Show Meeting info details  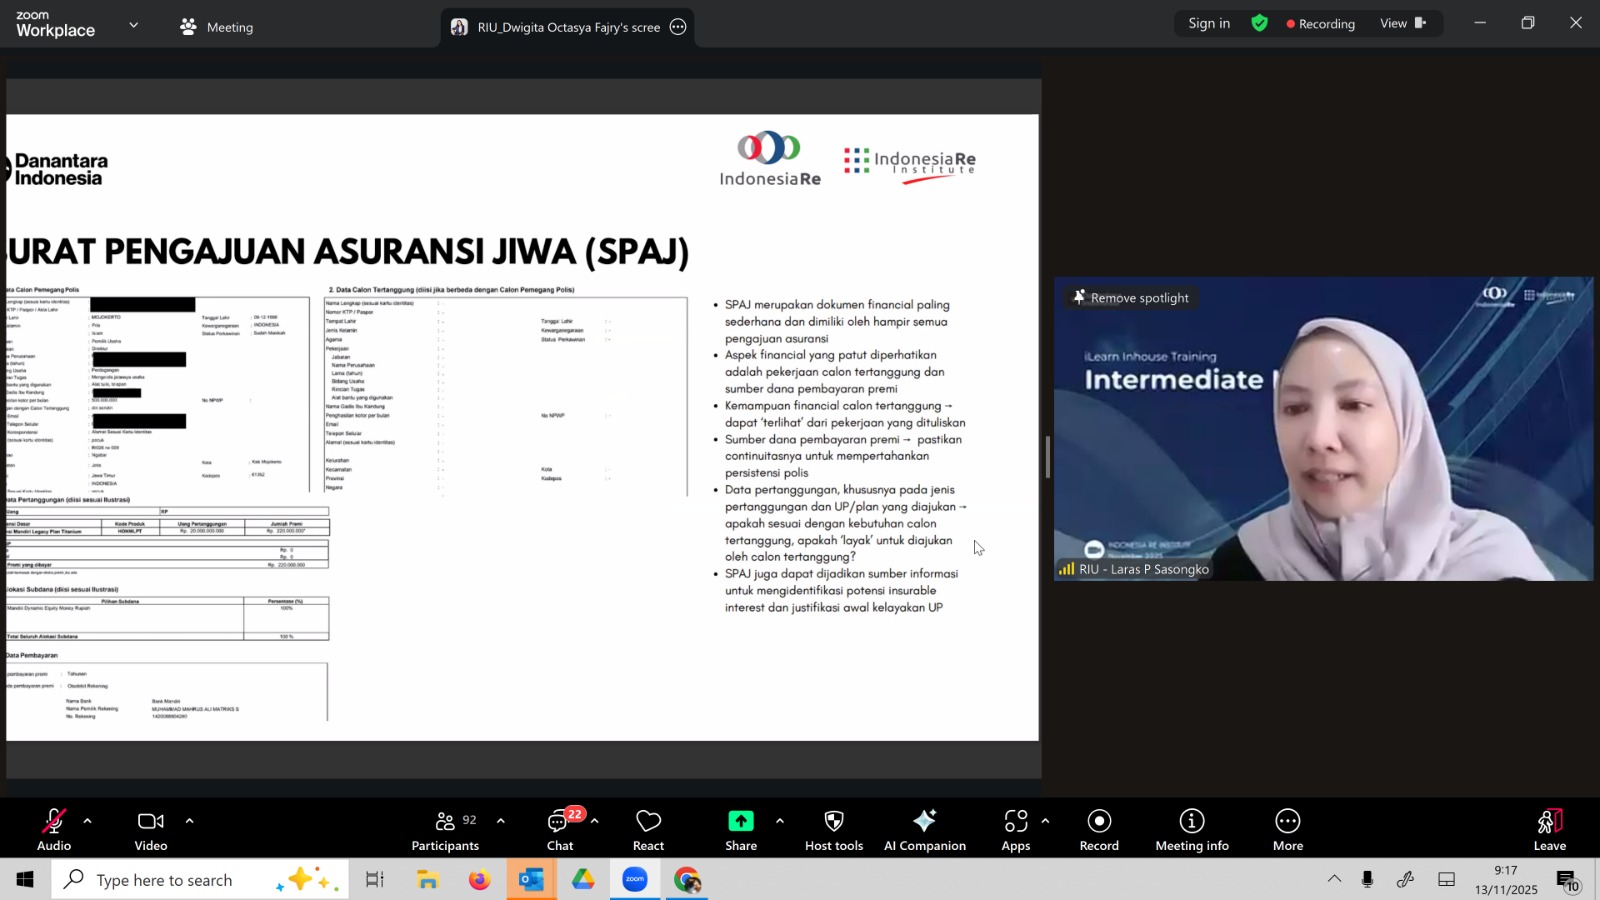[1191, 829]
